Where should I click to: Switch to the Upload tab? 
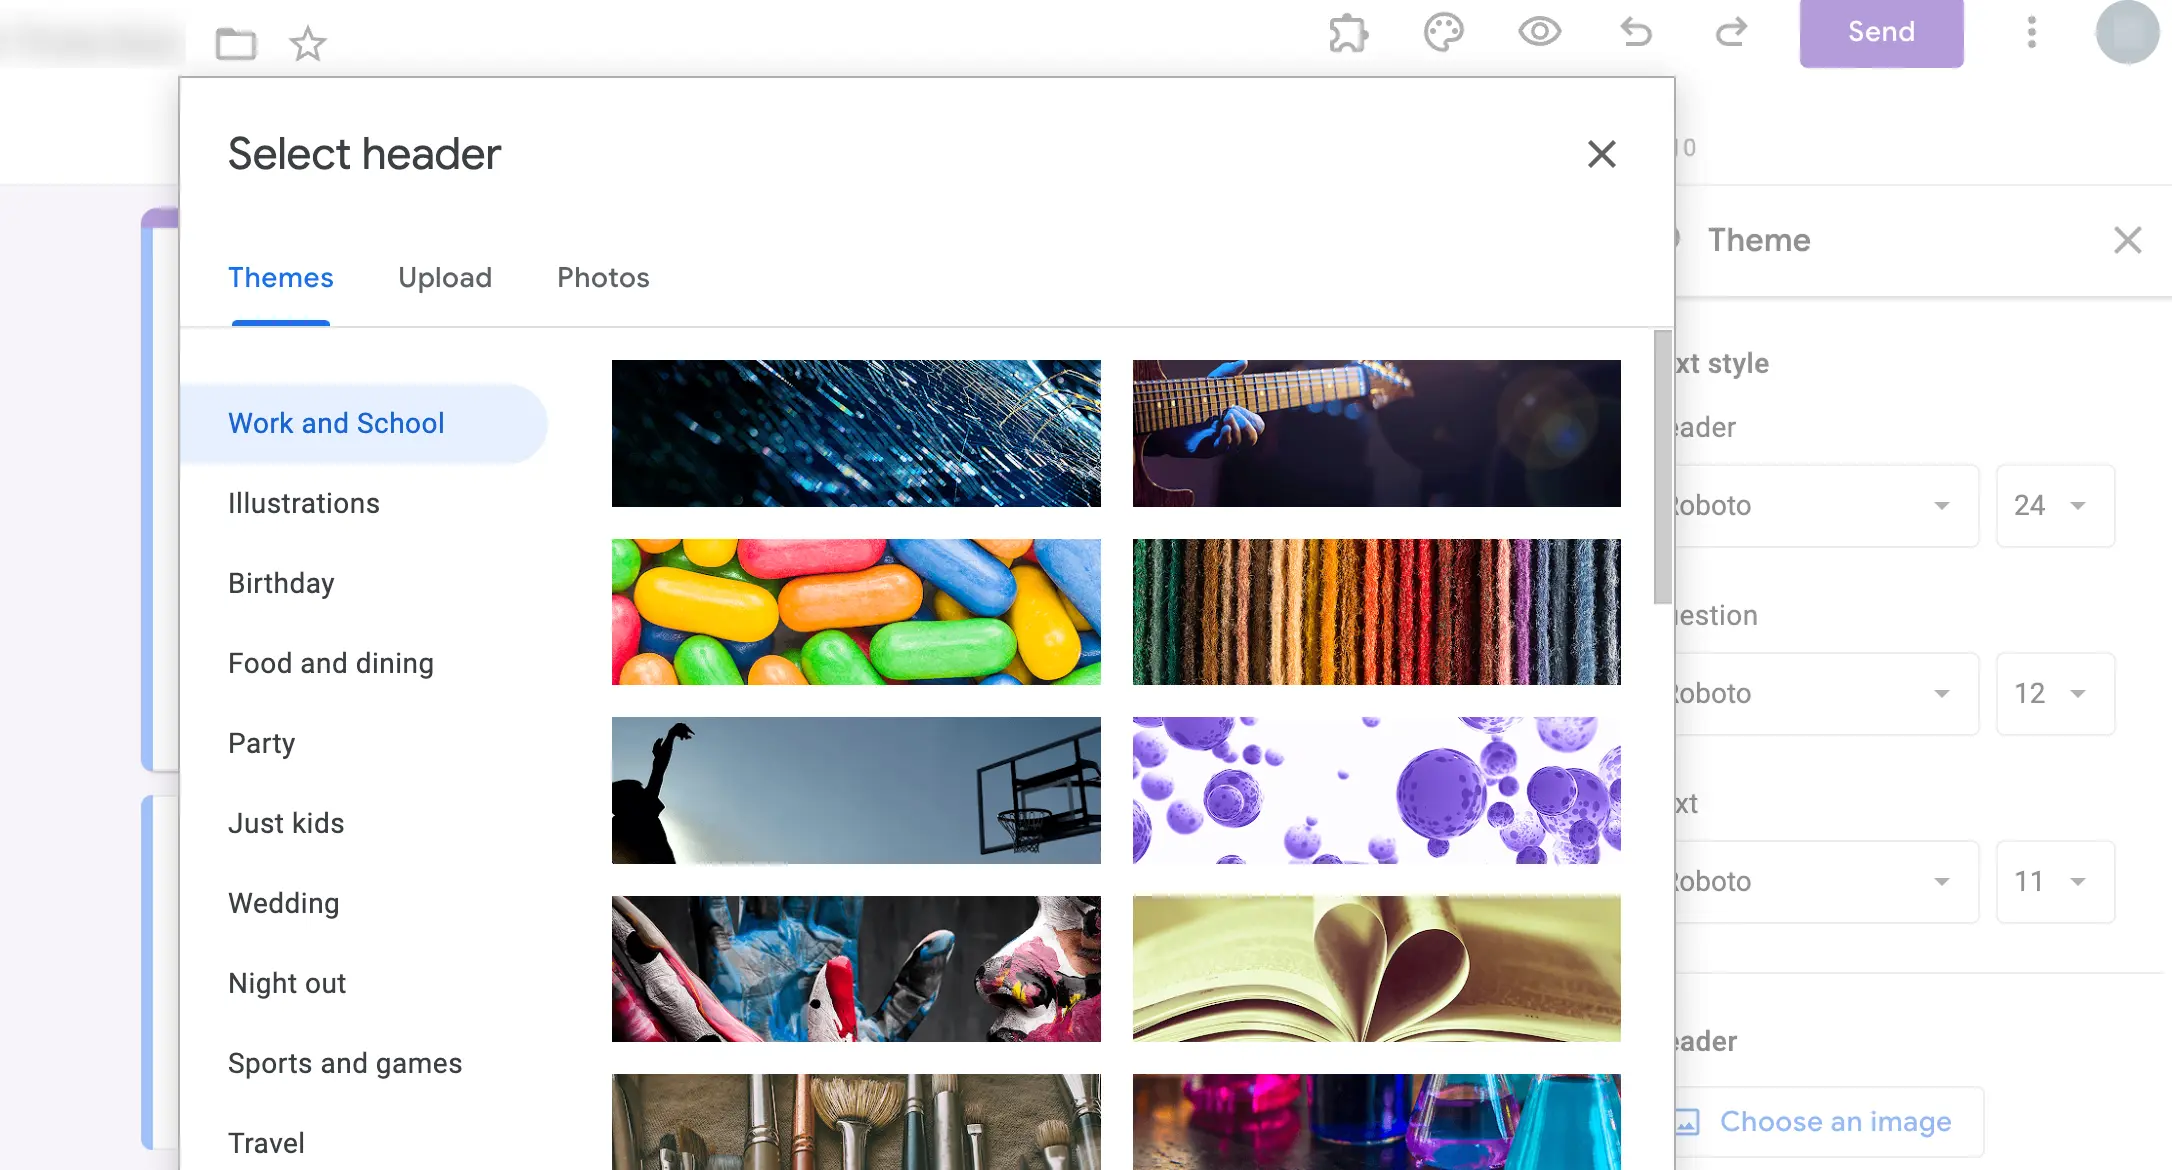pos(445,277)
